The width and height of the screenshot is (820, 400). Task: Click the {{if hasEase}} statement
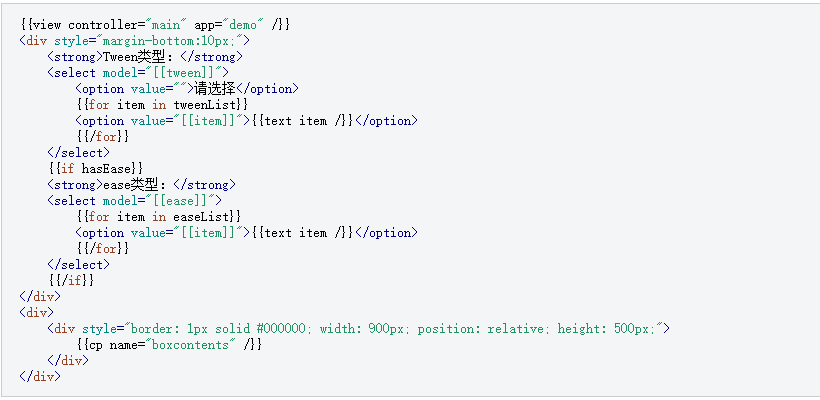[95, 168]
